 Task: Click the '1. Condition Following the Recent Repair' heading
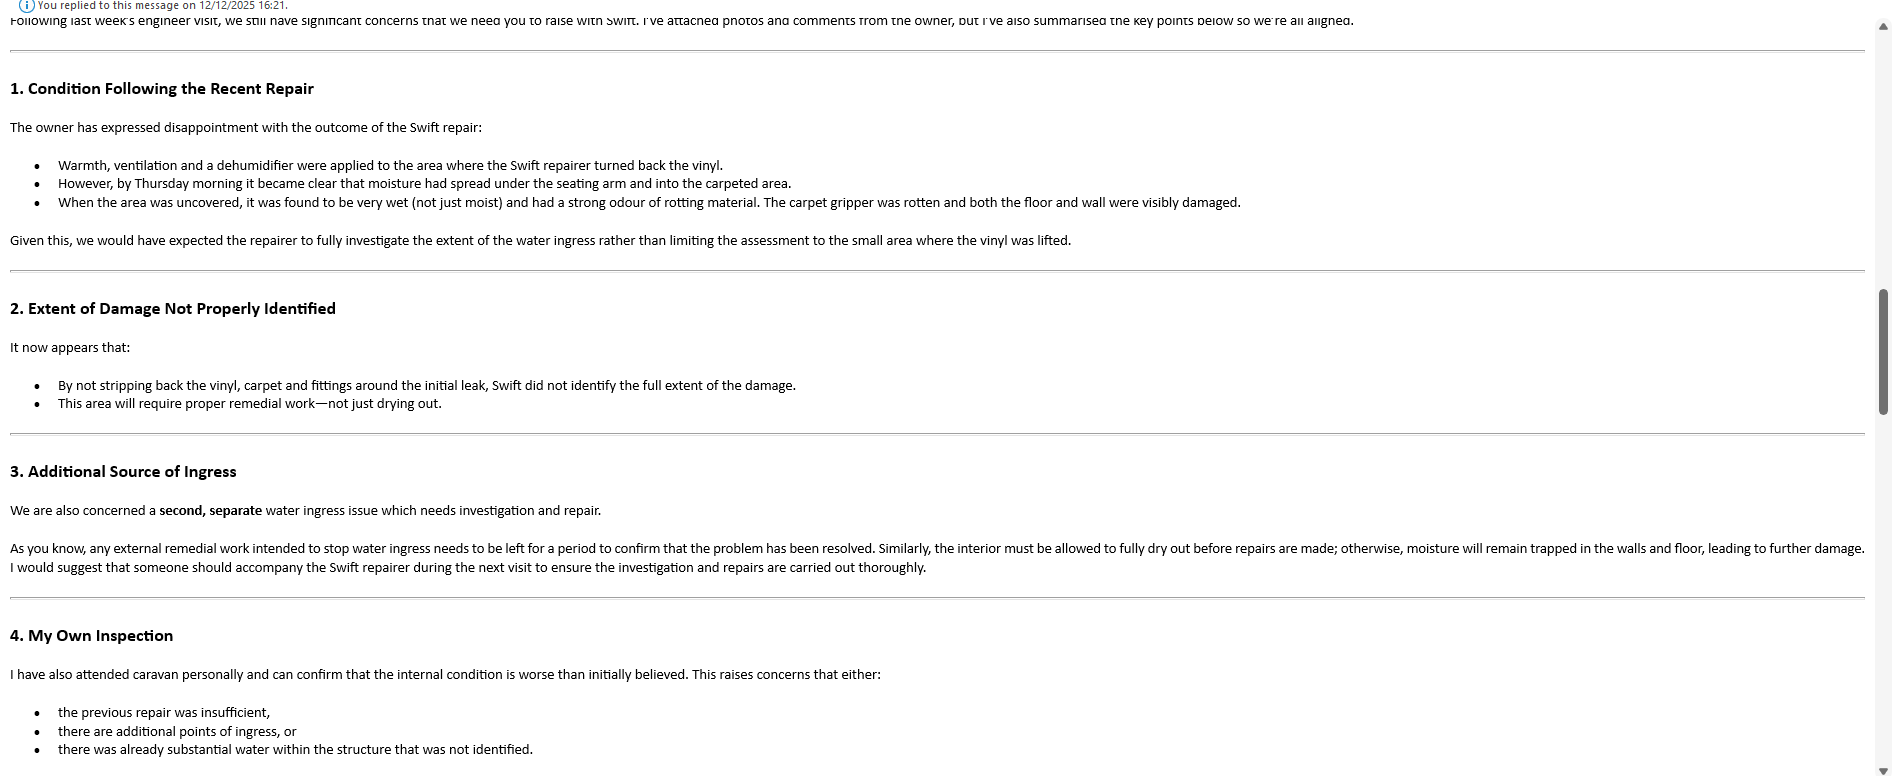(162, 89)
